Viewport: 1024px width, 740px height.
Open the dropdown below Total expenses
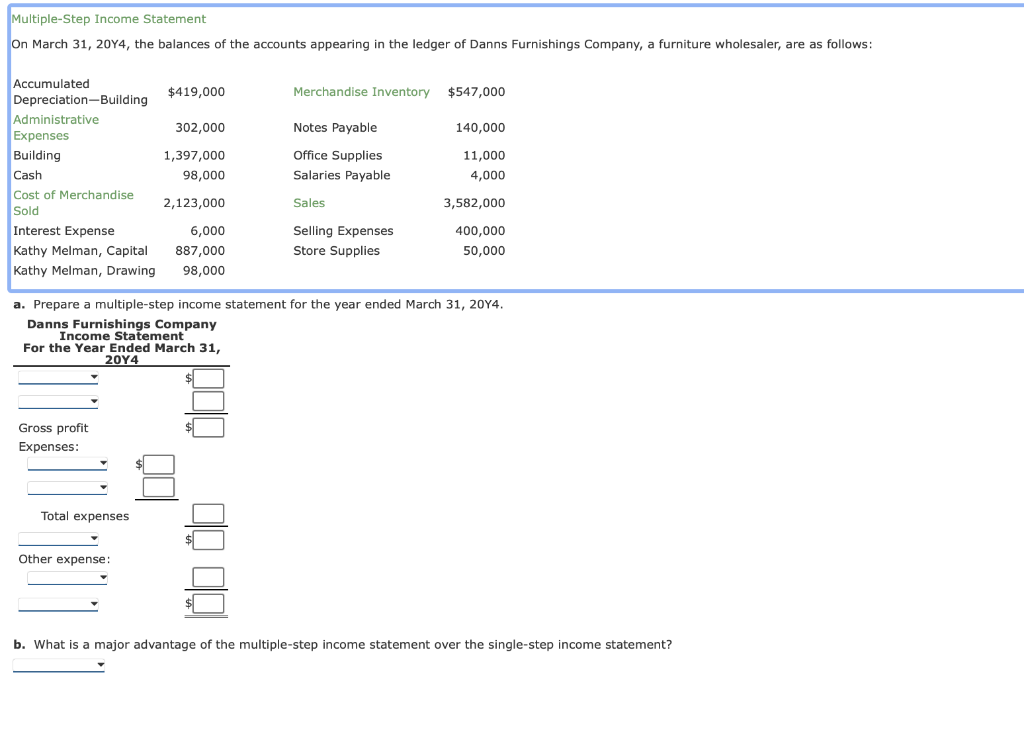[58, 539]
